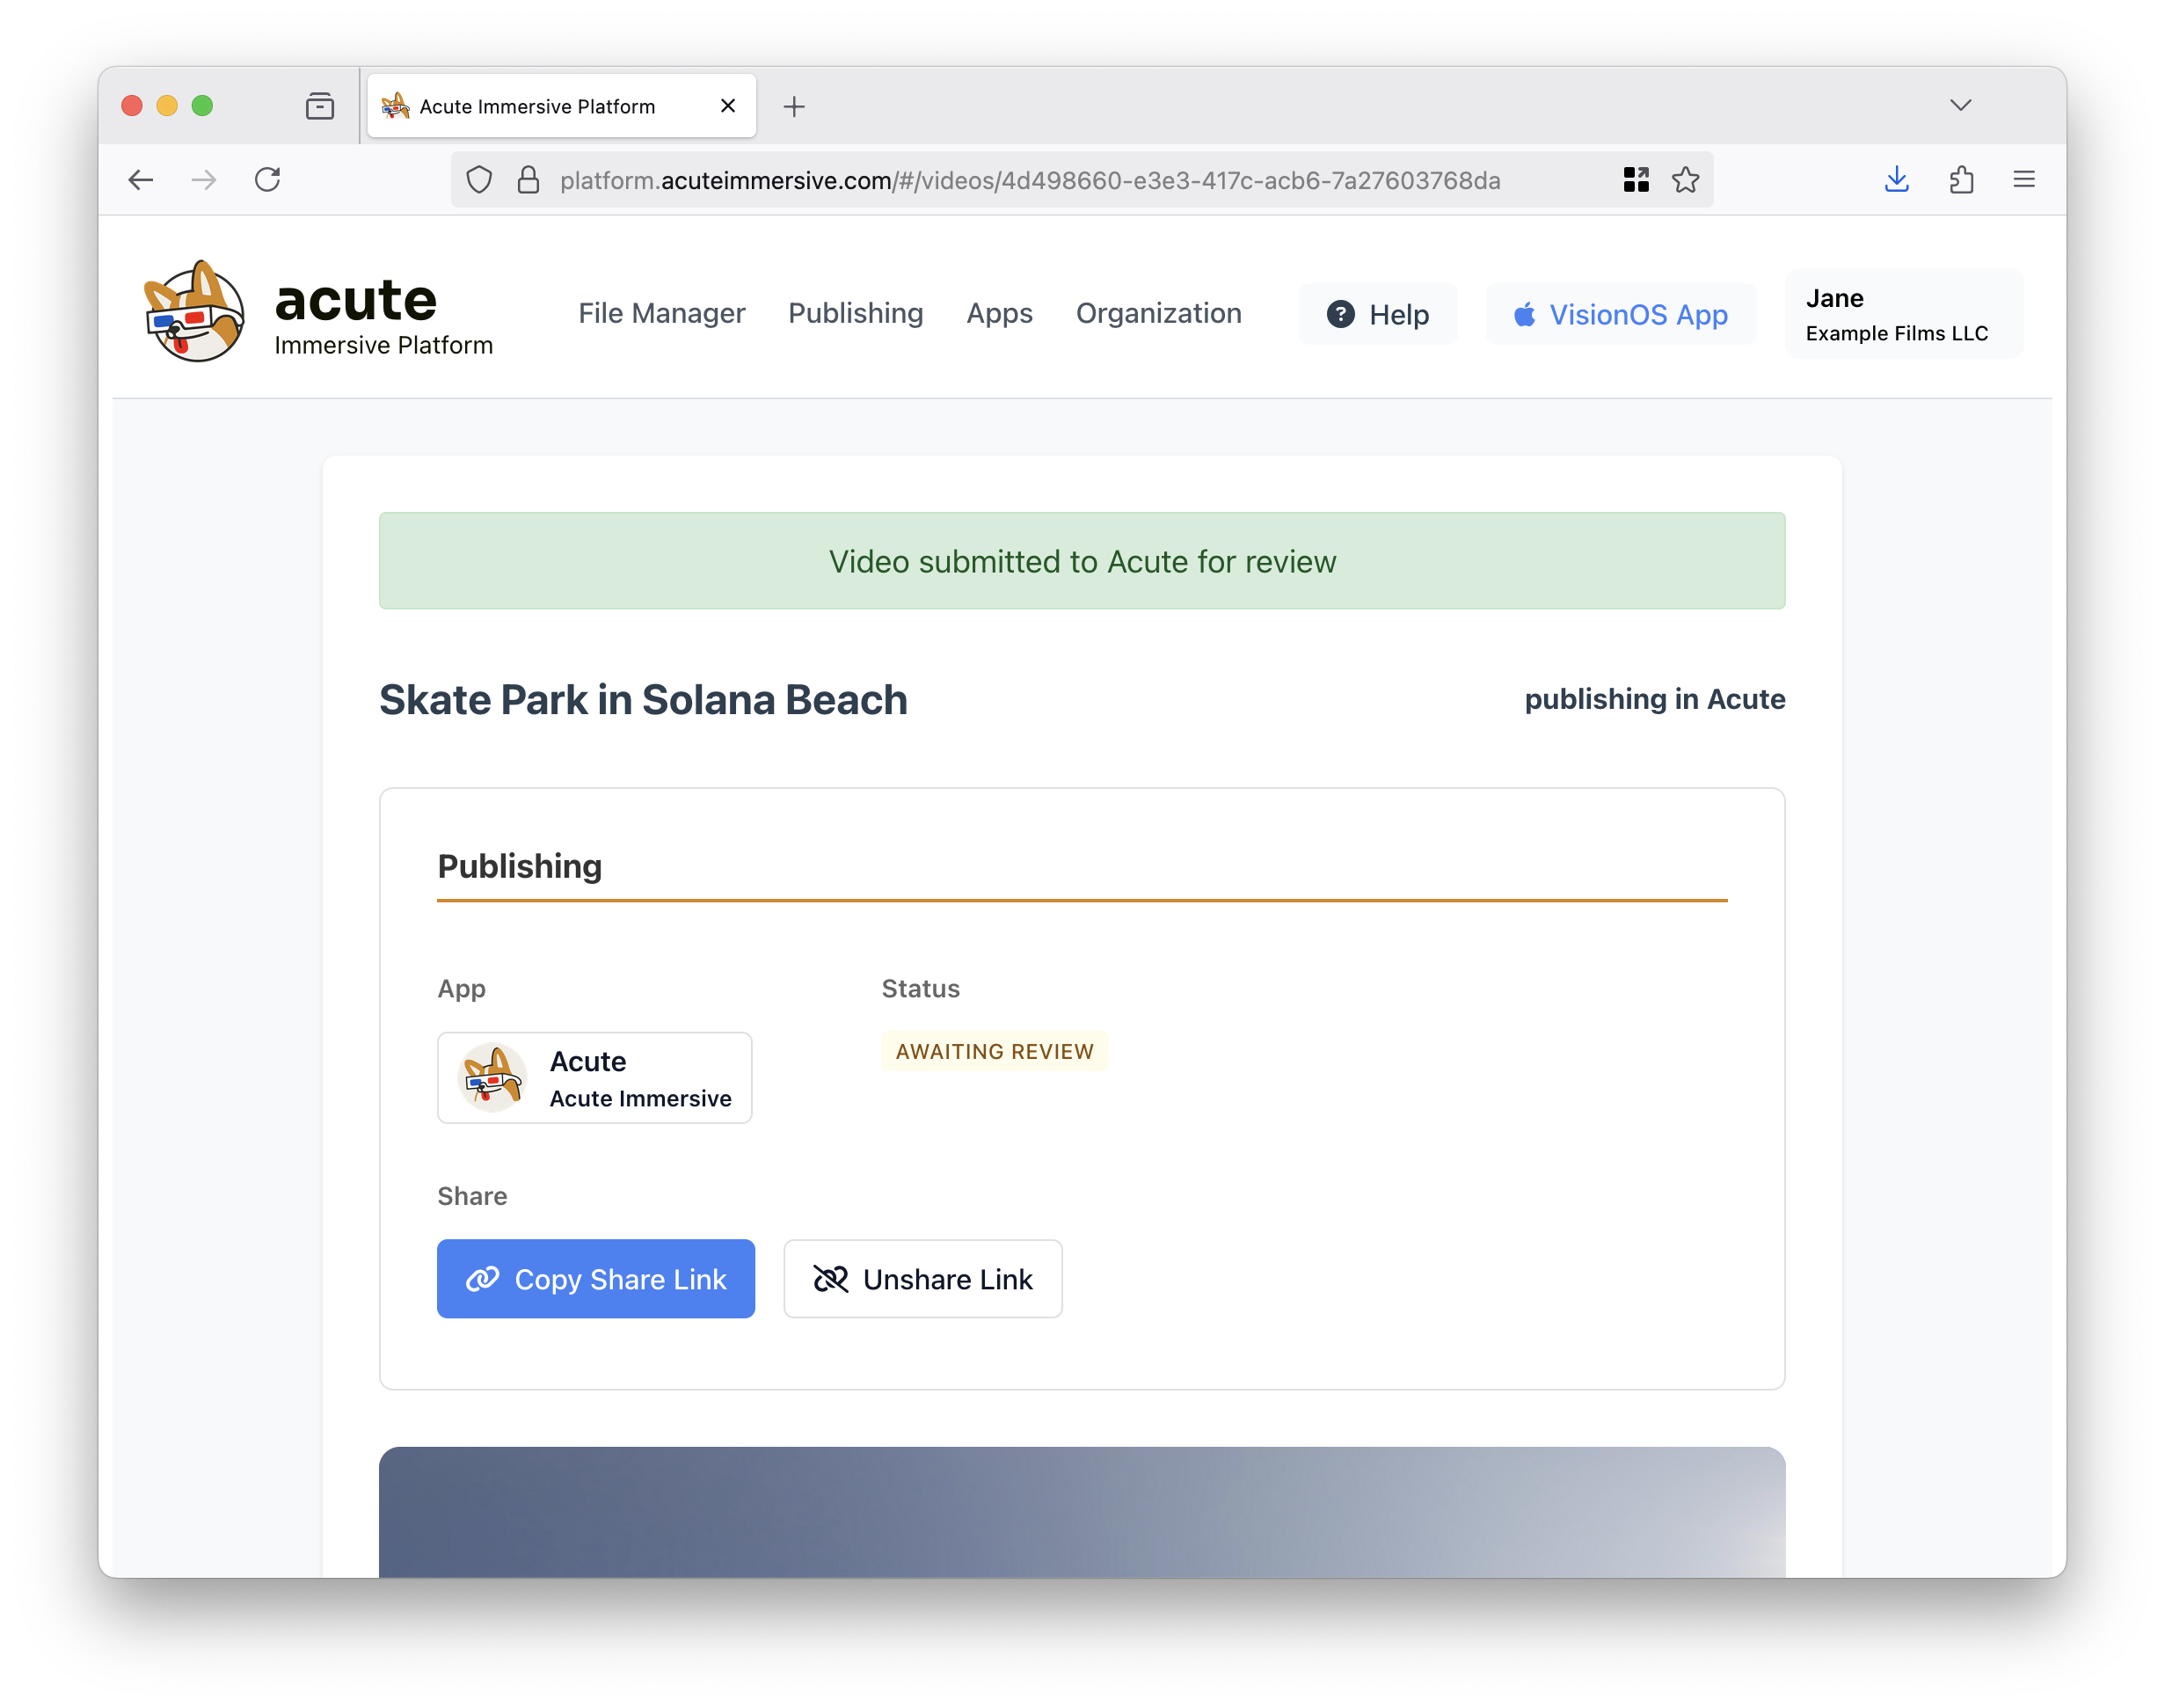Open the extensions puzzle icon

(1961, 180)
